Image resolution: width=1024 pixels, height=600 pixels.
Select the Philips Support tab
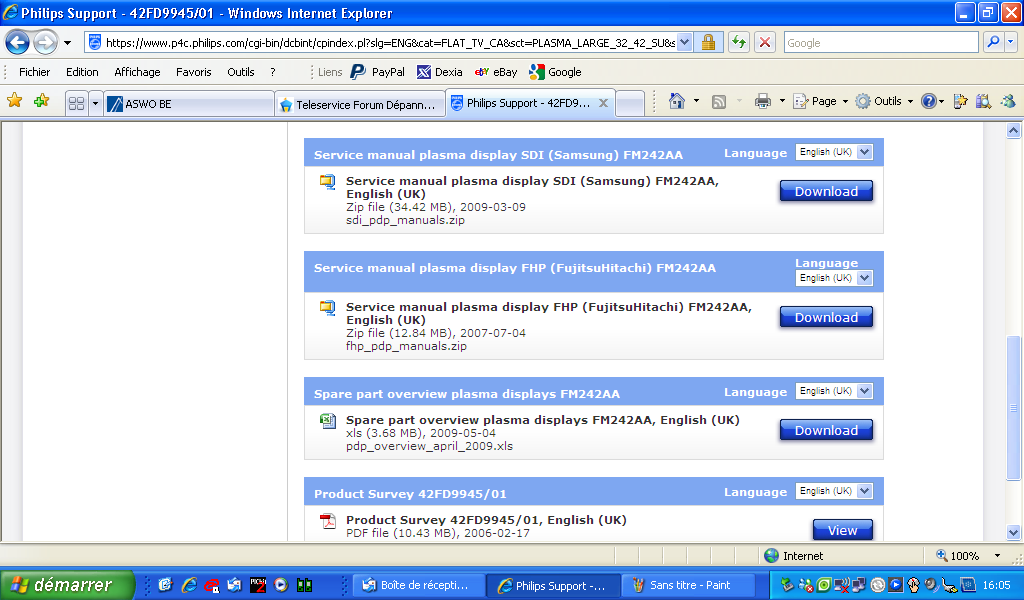[x=528, y=103]
